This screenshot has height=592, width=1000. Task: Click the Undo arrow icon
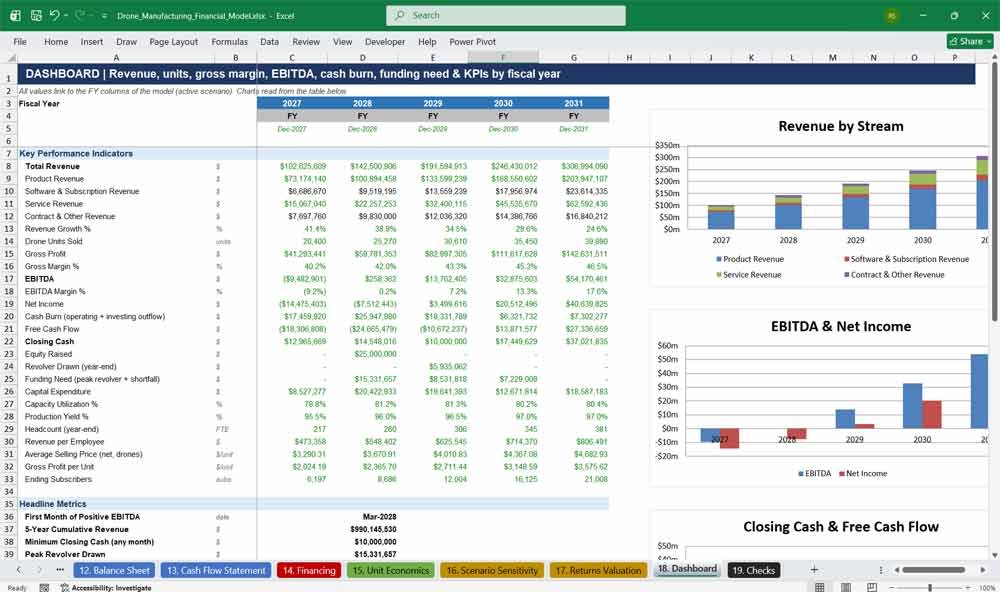[x=55, y=15]
